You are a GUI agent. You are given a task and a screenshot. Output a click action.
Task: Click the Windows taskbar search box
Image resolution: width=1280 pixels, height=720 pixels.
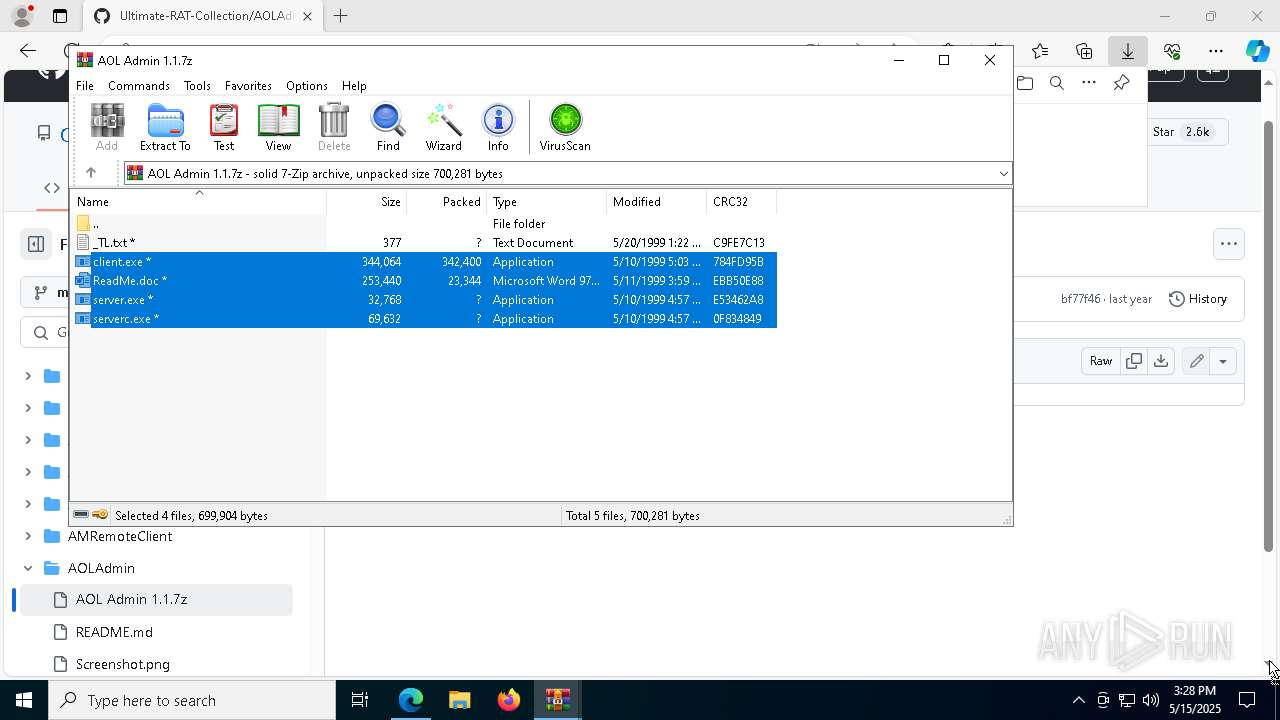tap(192, 700)
